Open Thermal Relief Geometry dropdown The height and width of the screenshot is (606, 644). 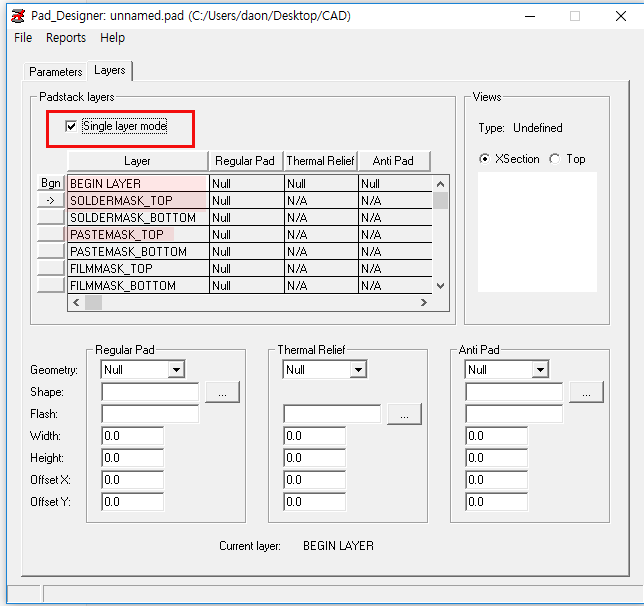(x=358, y=370)
